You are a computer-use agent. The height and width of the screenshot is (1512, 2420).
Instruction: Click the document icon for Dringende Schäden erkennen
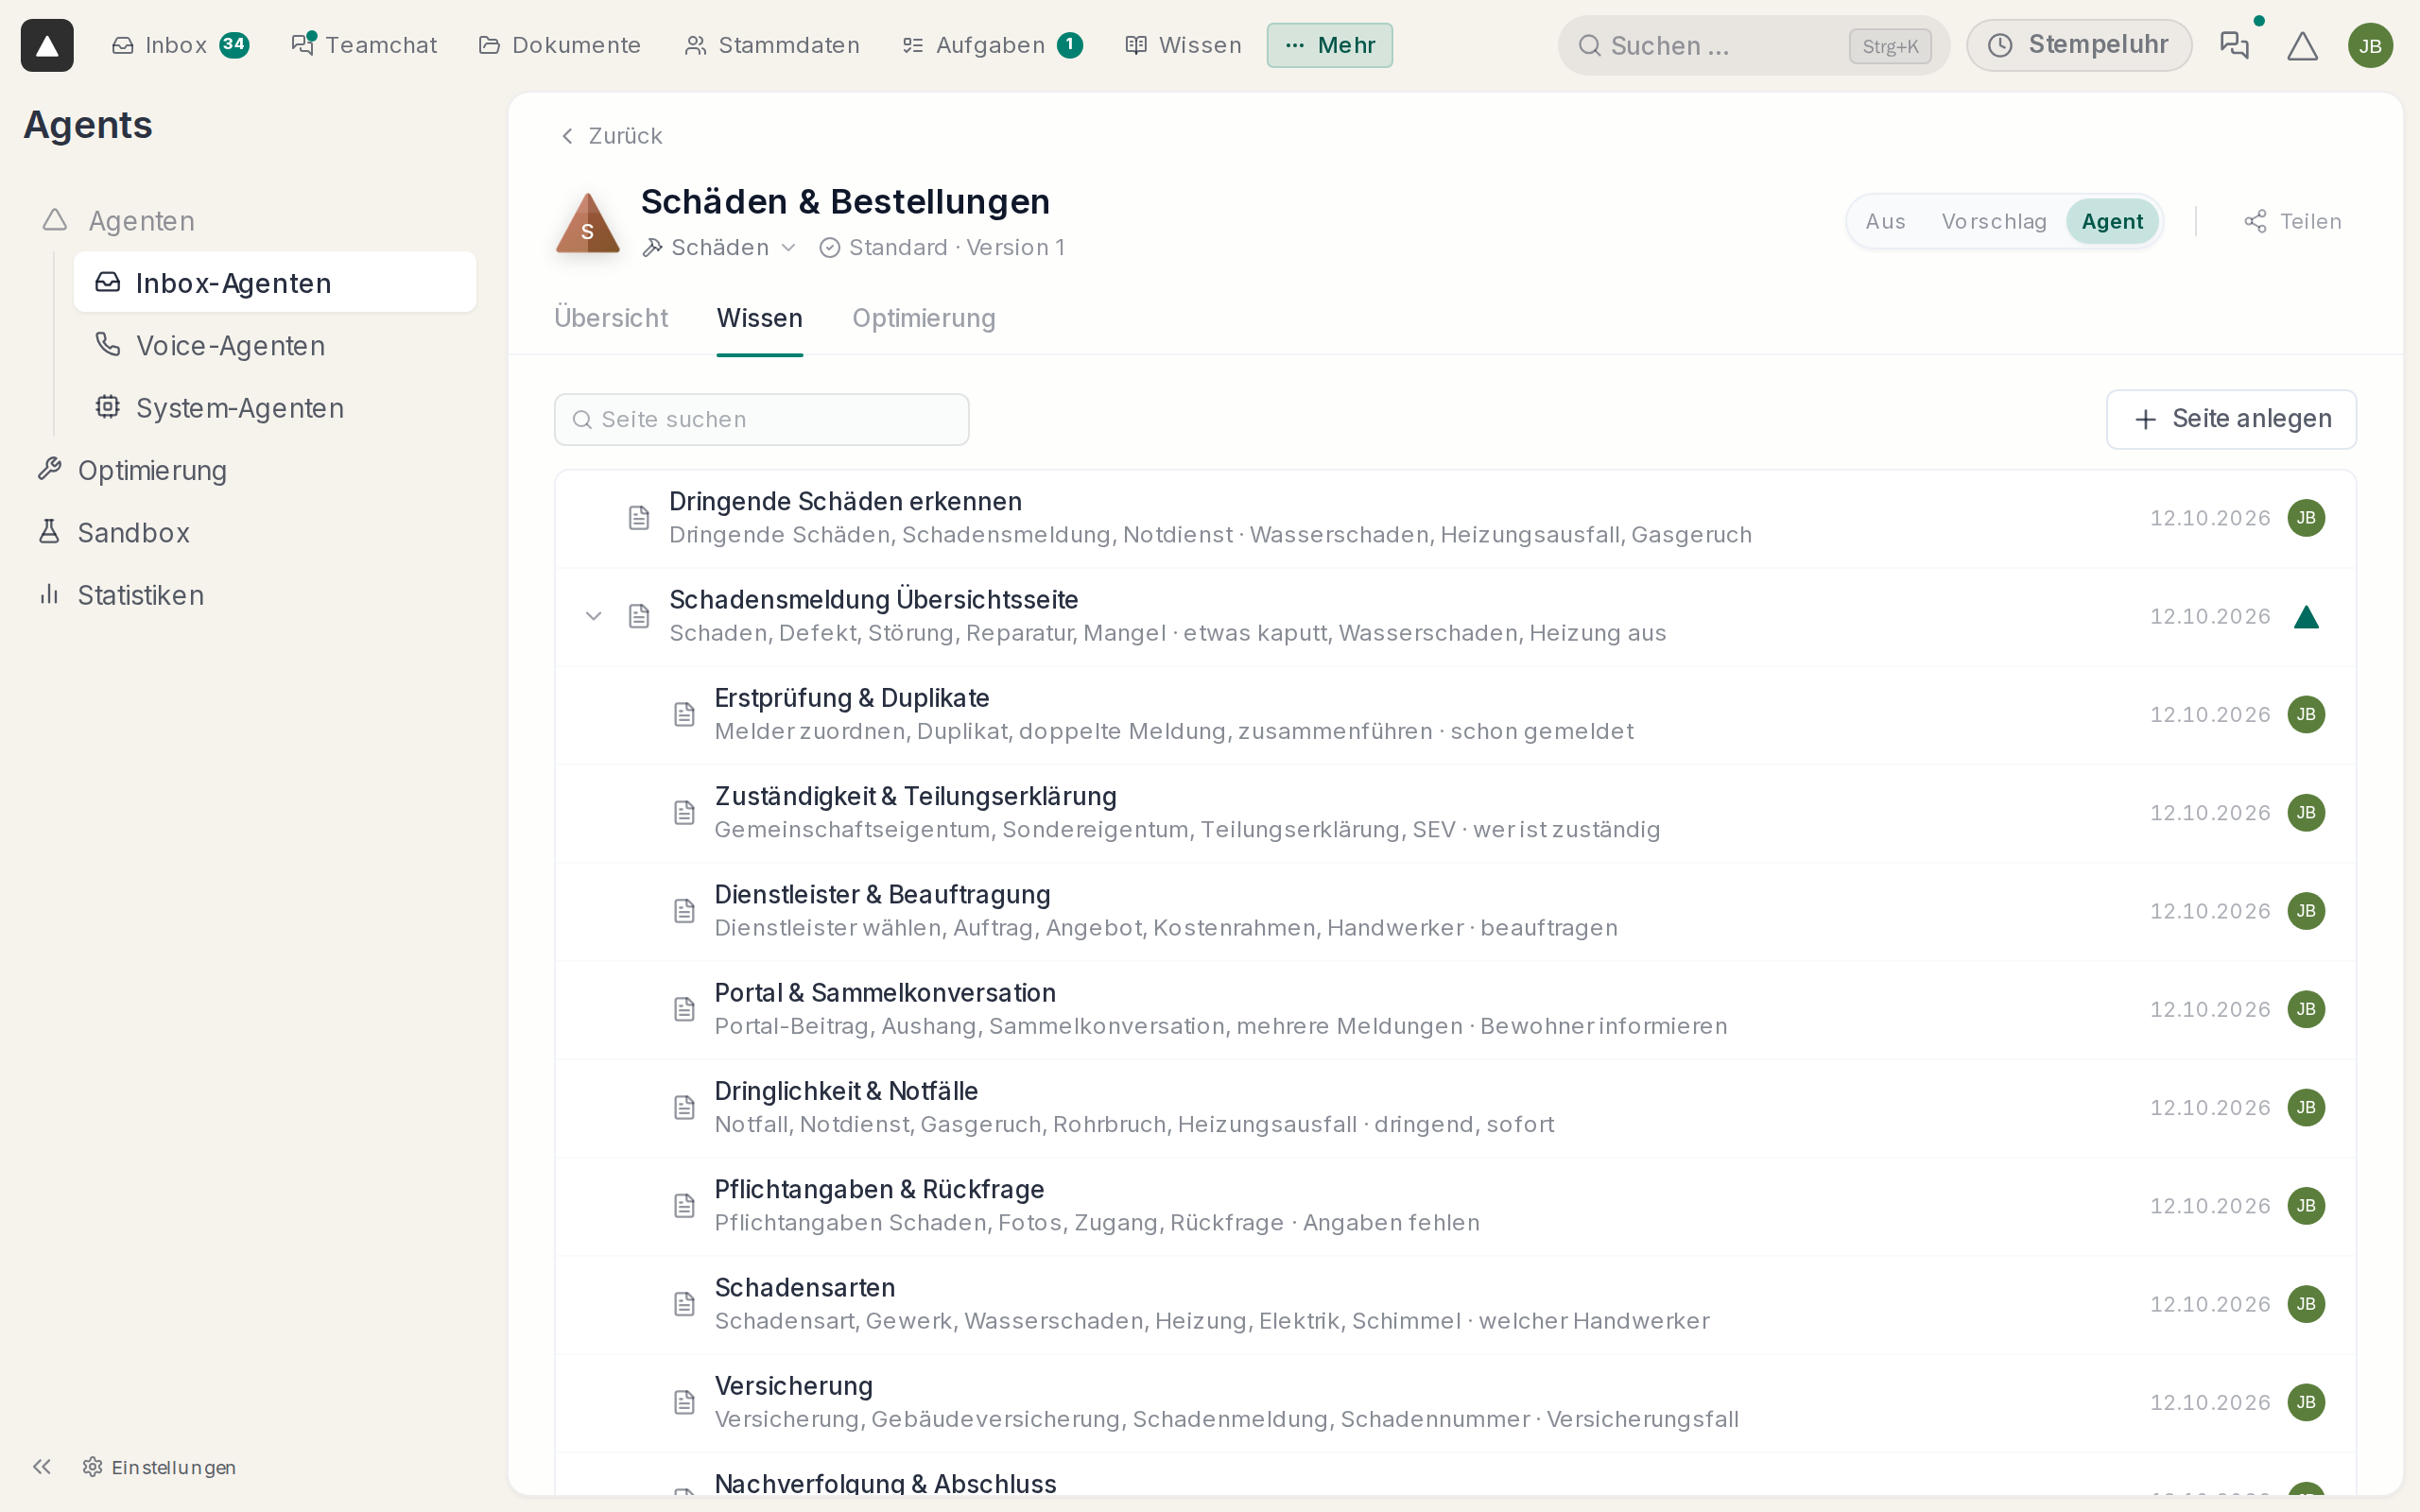coord(639,518)
